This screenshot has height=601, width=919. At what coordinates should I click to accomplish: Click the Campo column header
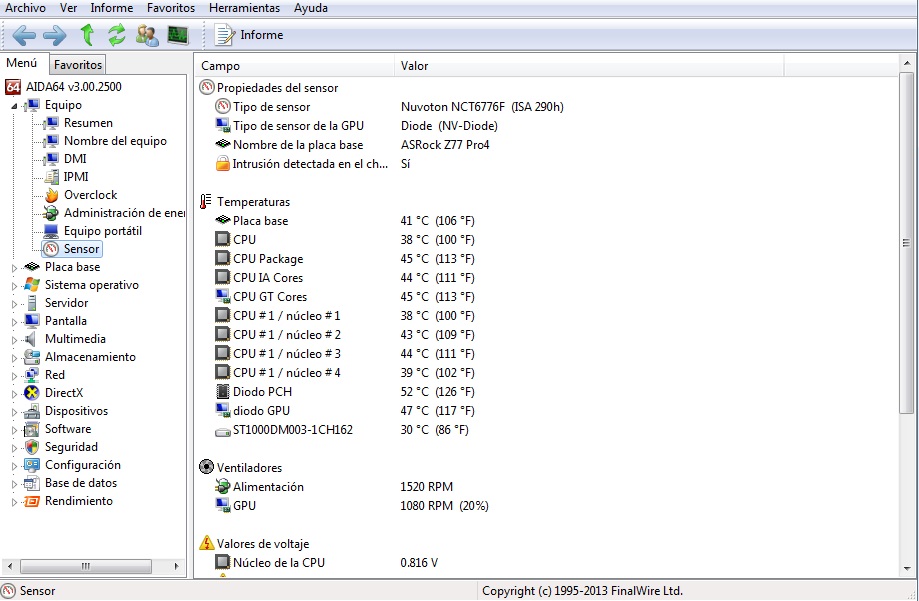point(295,66)
